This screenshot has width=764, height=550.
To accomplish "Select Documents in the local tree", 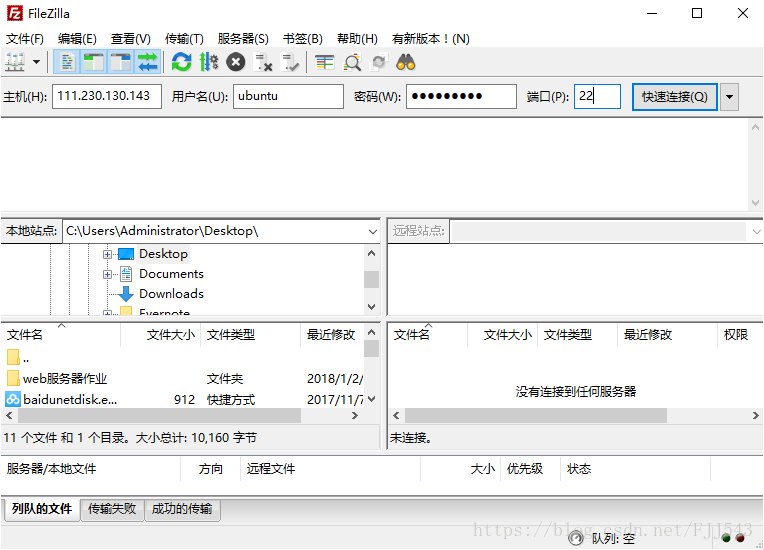I will coord(171,274).
